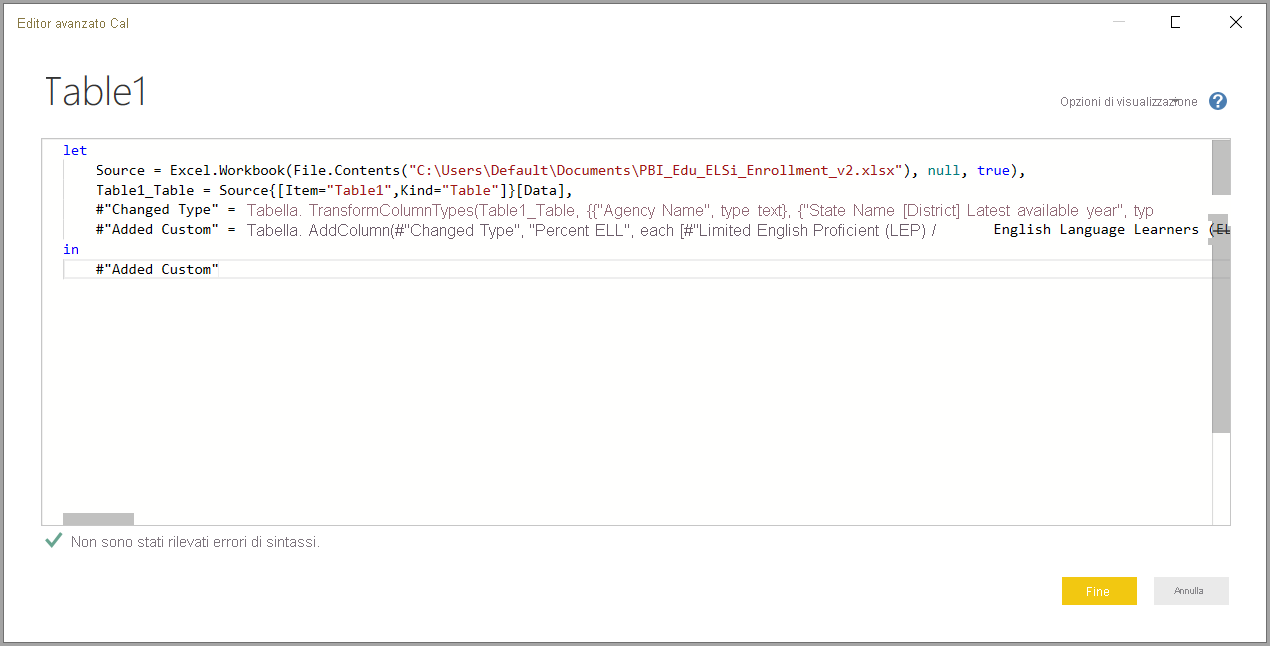Open the help question mark icon

click(1217, 101)
